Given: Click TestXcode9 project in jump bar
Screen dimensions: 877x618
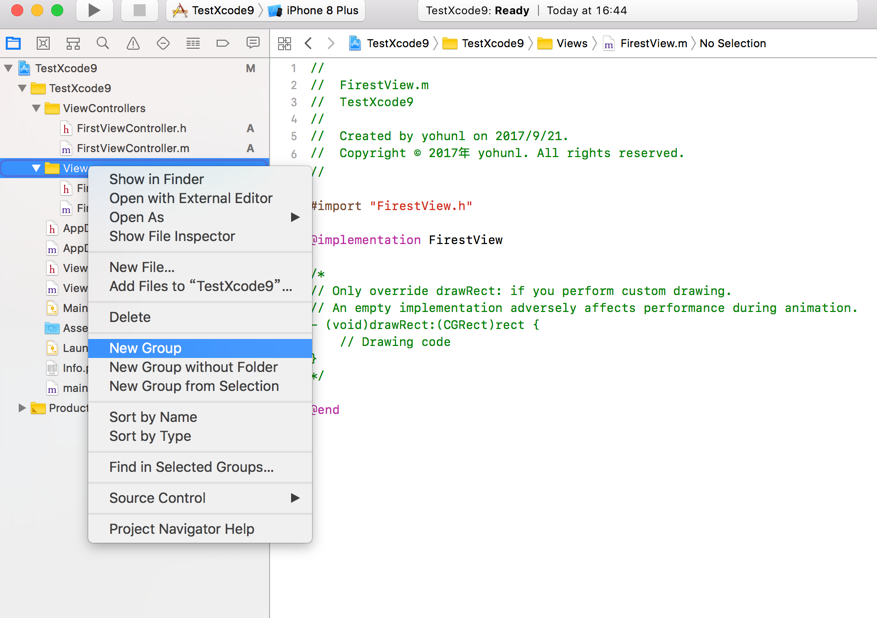Looking at the screenshot, I should tap(389, 44).
